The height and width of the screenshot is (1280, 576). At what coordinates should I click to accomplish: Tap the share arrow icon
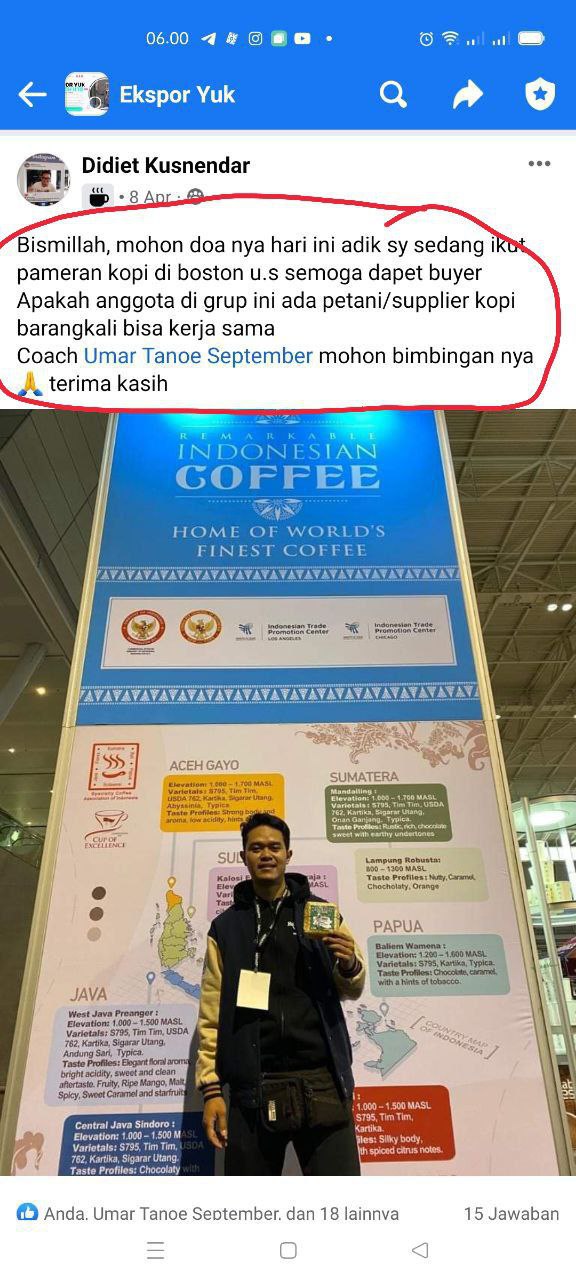point(467,95)
